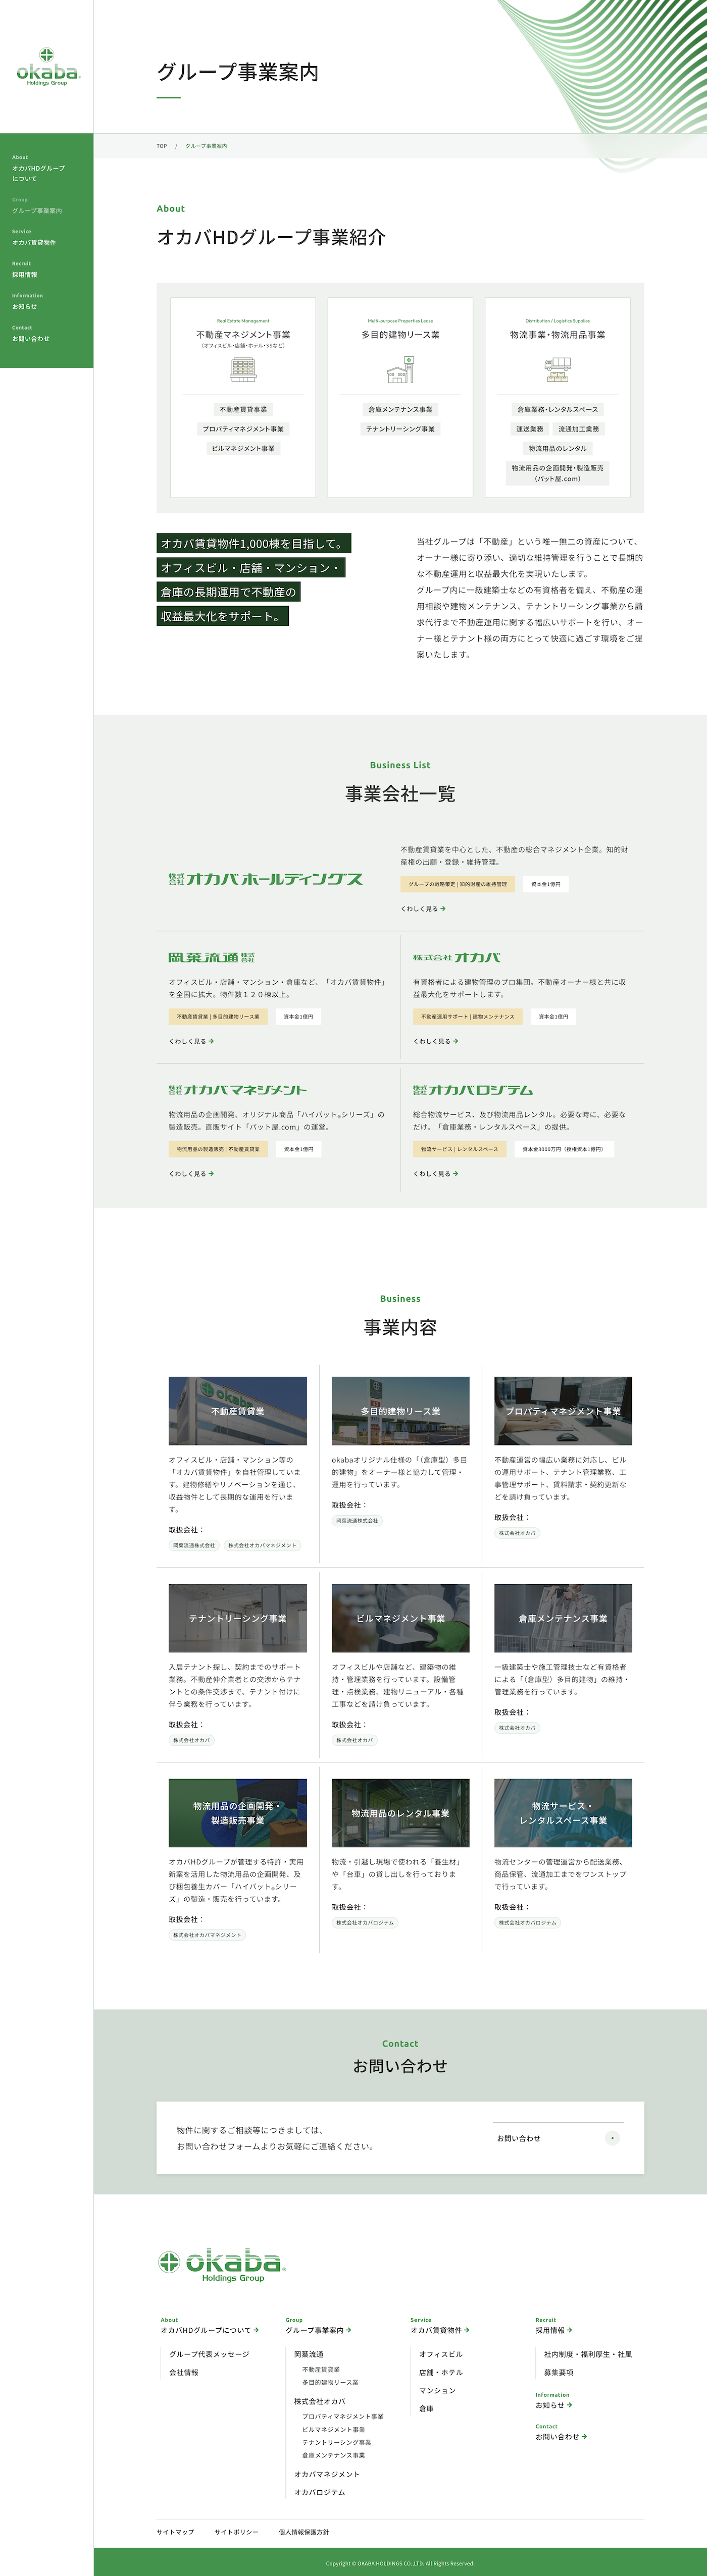Screen dimensions: 707x2576
Task: Click the real estate building icon
Action: coord(243,369)
